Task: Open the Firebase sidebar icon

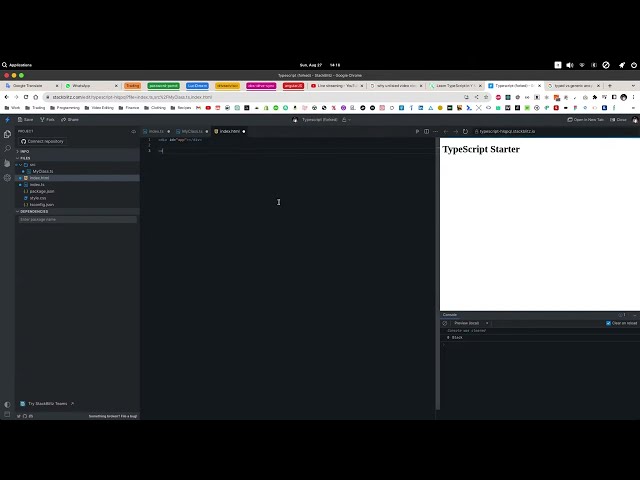Action: 7,163
